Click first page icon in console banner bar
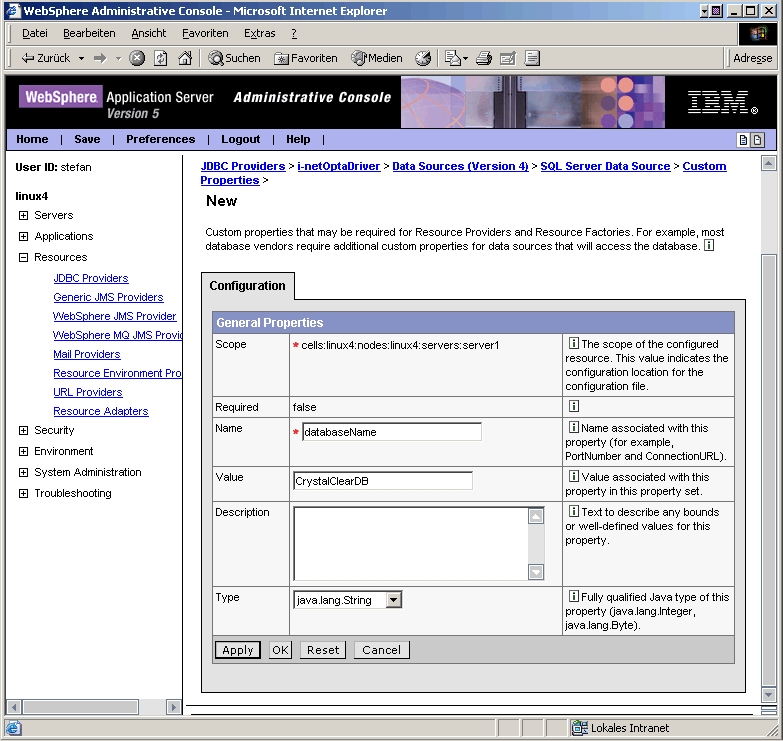783x741 pixels. (x=743, y=140)
